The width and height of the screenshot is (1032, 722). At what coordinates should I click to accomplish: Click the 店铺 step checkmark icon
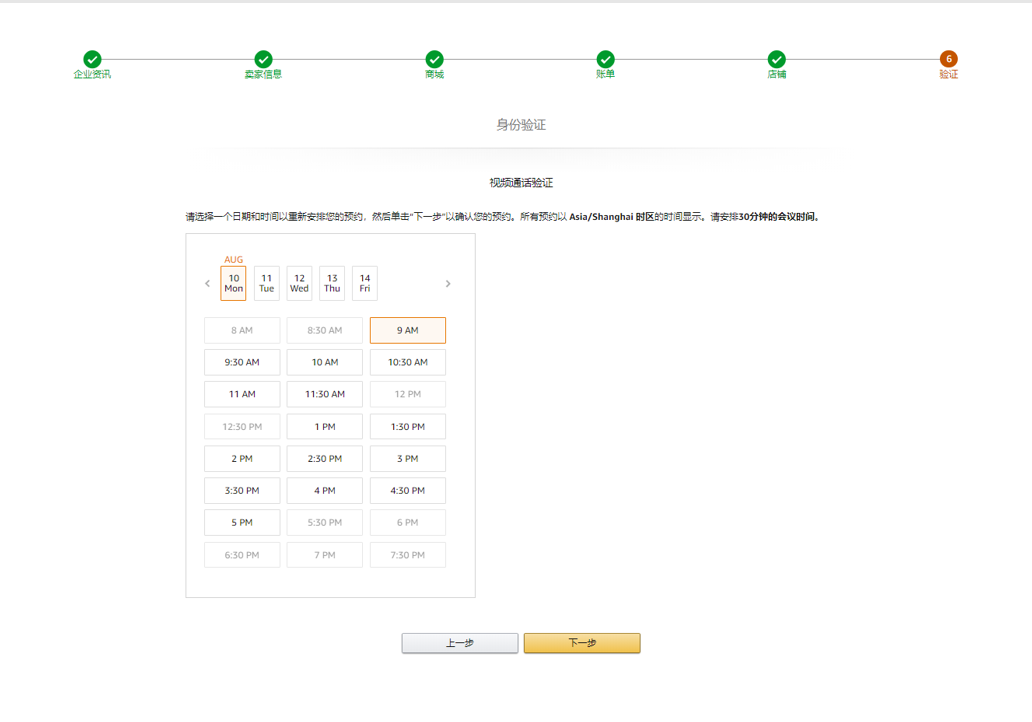[777, 58]
